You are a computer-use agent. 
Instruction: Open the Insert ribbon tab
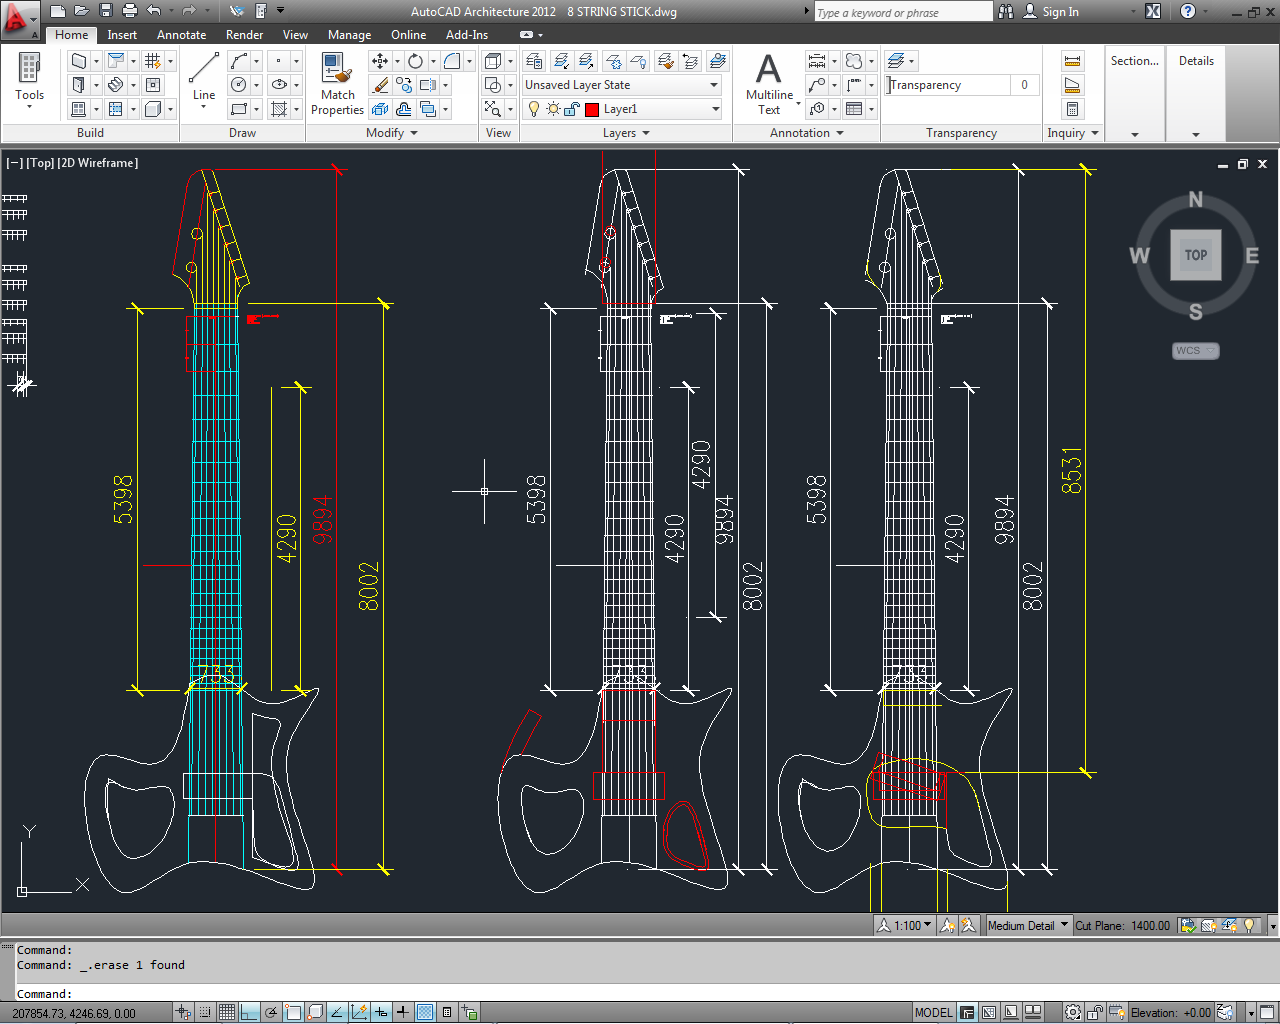tap(122, 35)
